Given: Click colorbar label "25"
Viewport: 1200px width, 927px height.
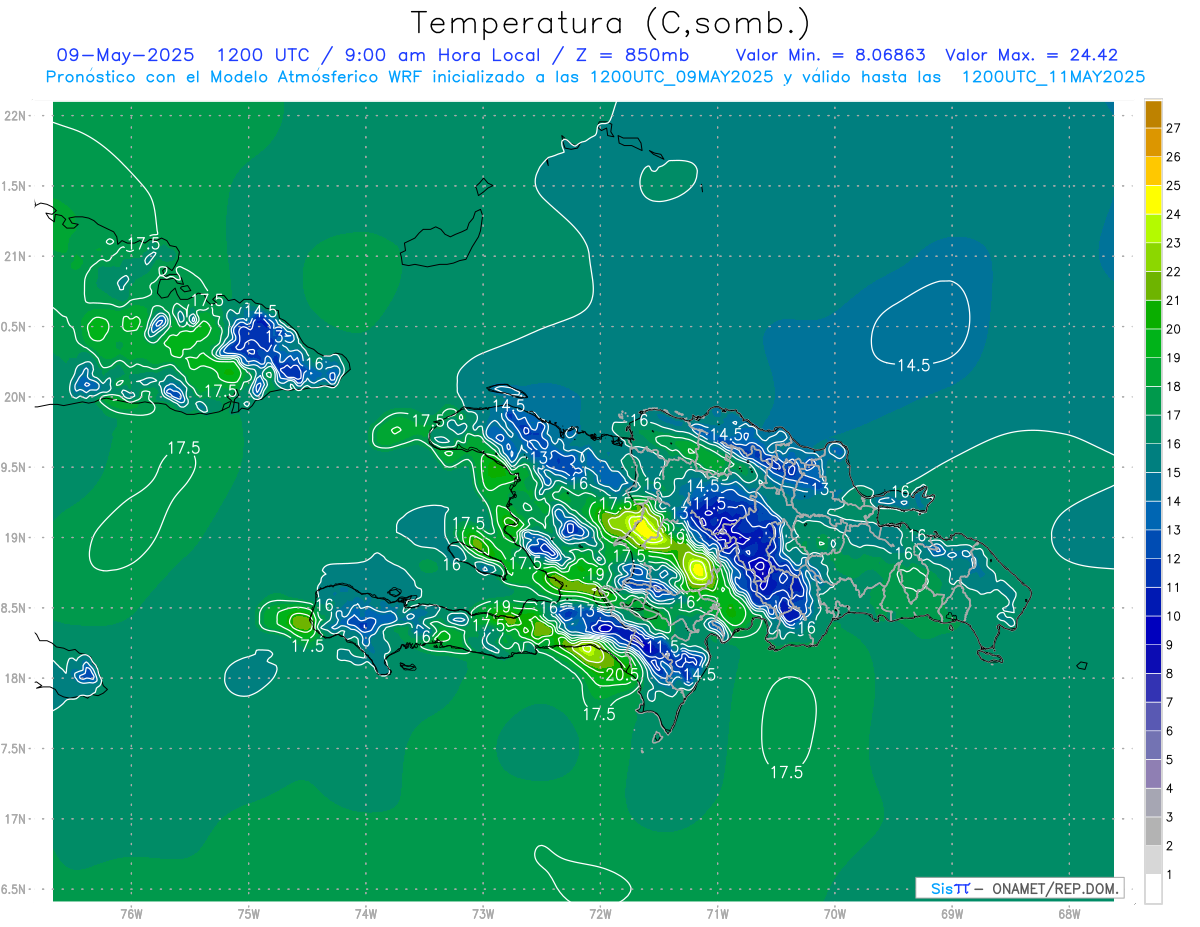Looking at the screenshot, I should tap(1173, 185).
